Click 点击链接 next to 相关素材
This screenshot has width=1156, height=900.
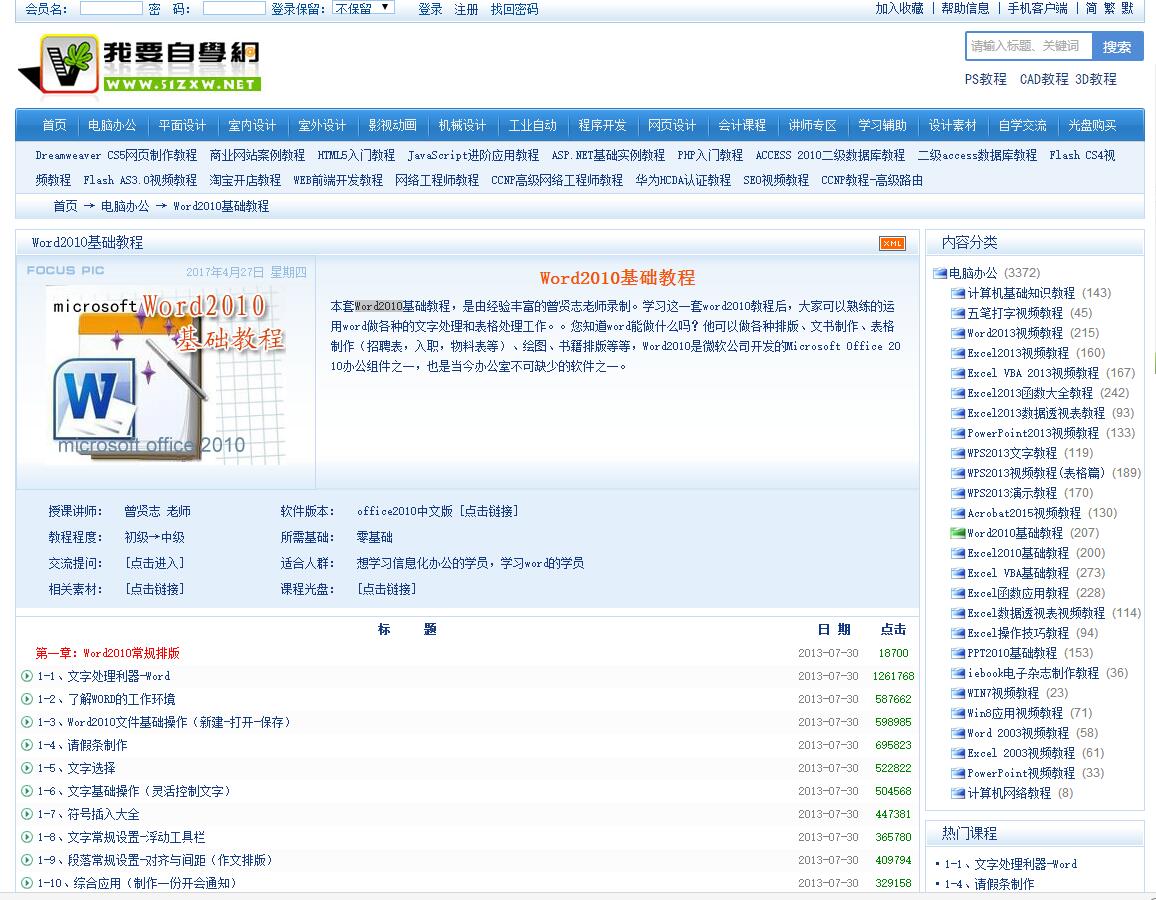[x=154, y=589]
